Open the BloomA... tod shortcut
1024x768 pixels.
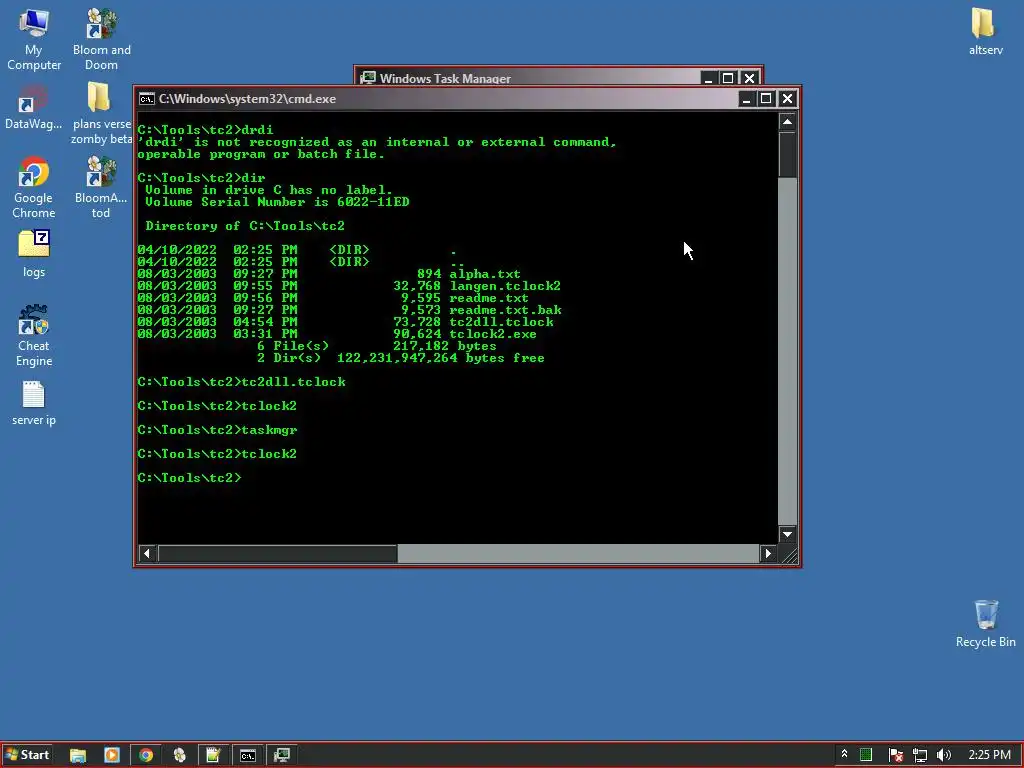pyautogui.click(x=101, y=187)
